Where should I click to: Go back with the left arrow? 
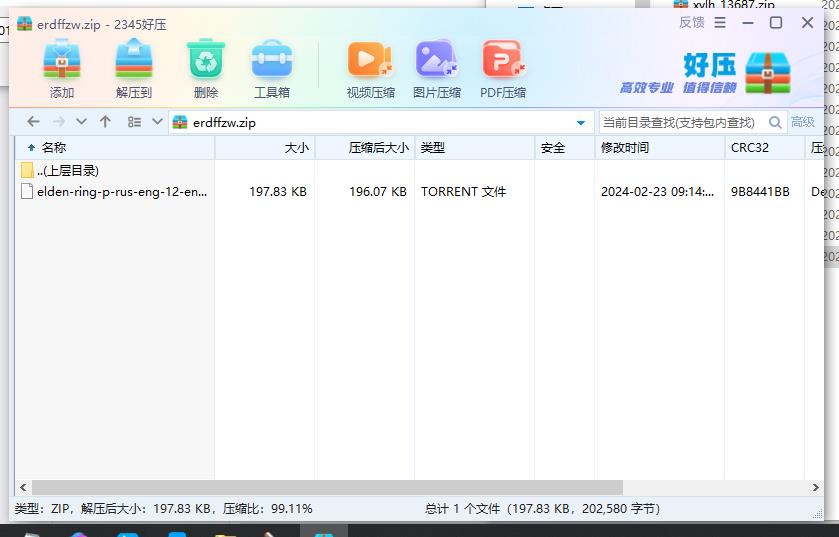(33, 122)
